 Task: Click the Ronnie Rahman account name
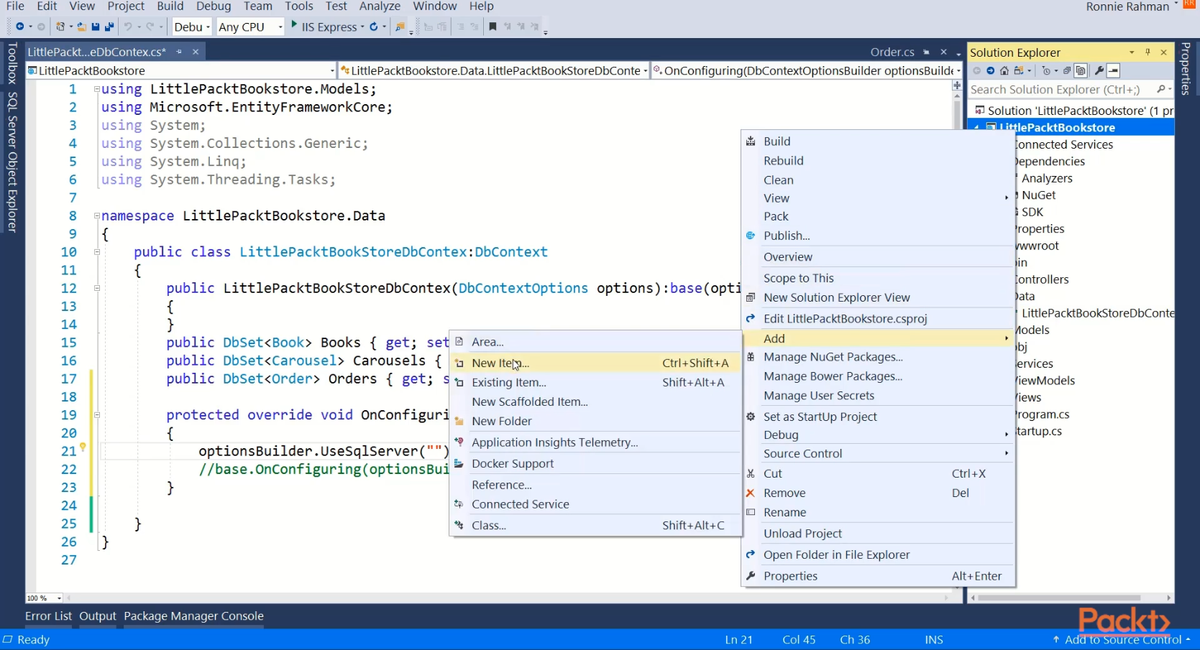tap(1126, 7)
